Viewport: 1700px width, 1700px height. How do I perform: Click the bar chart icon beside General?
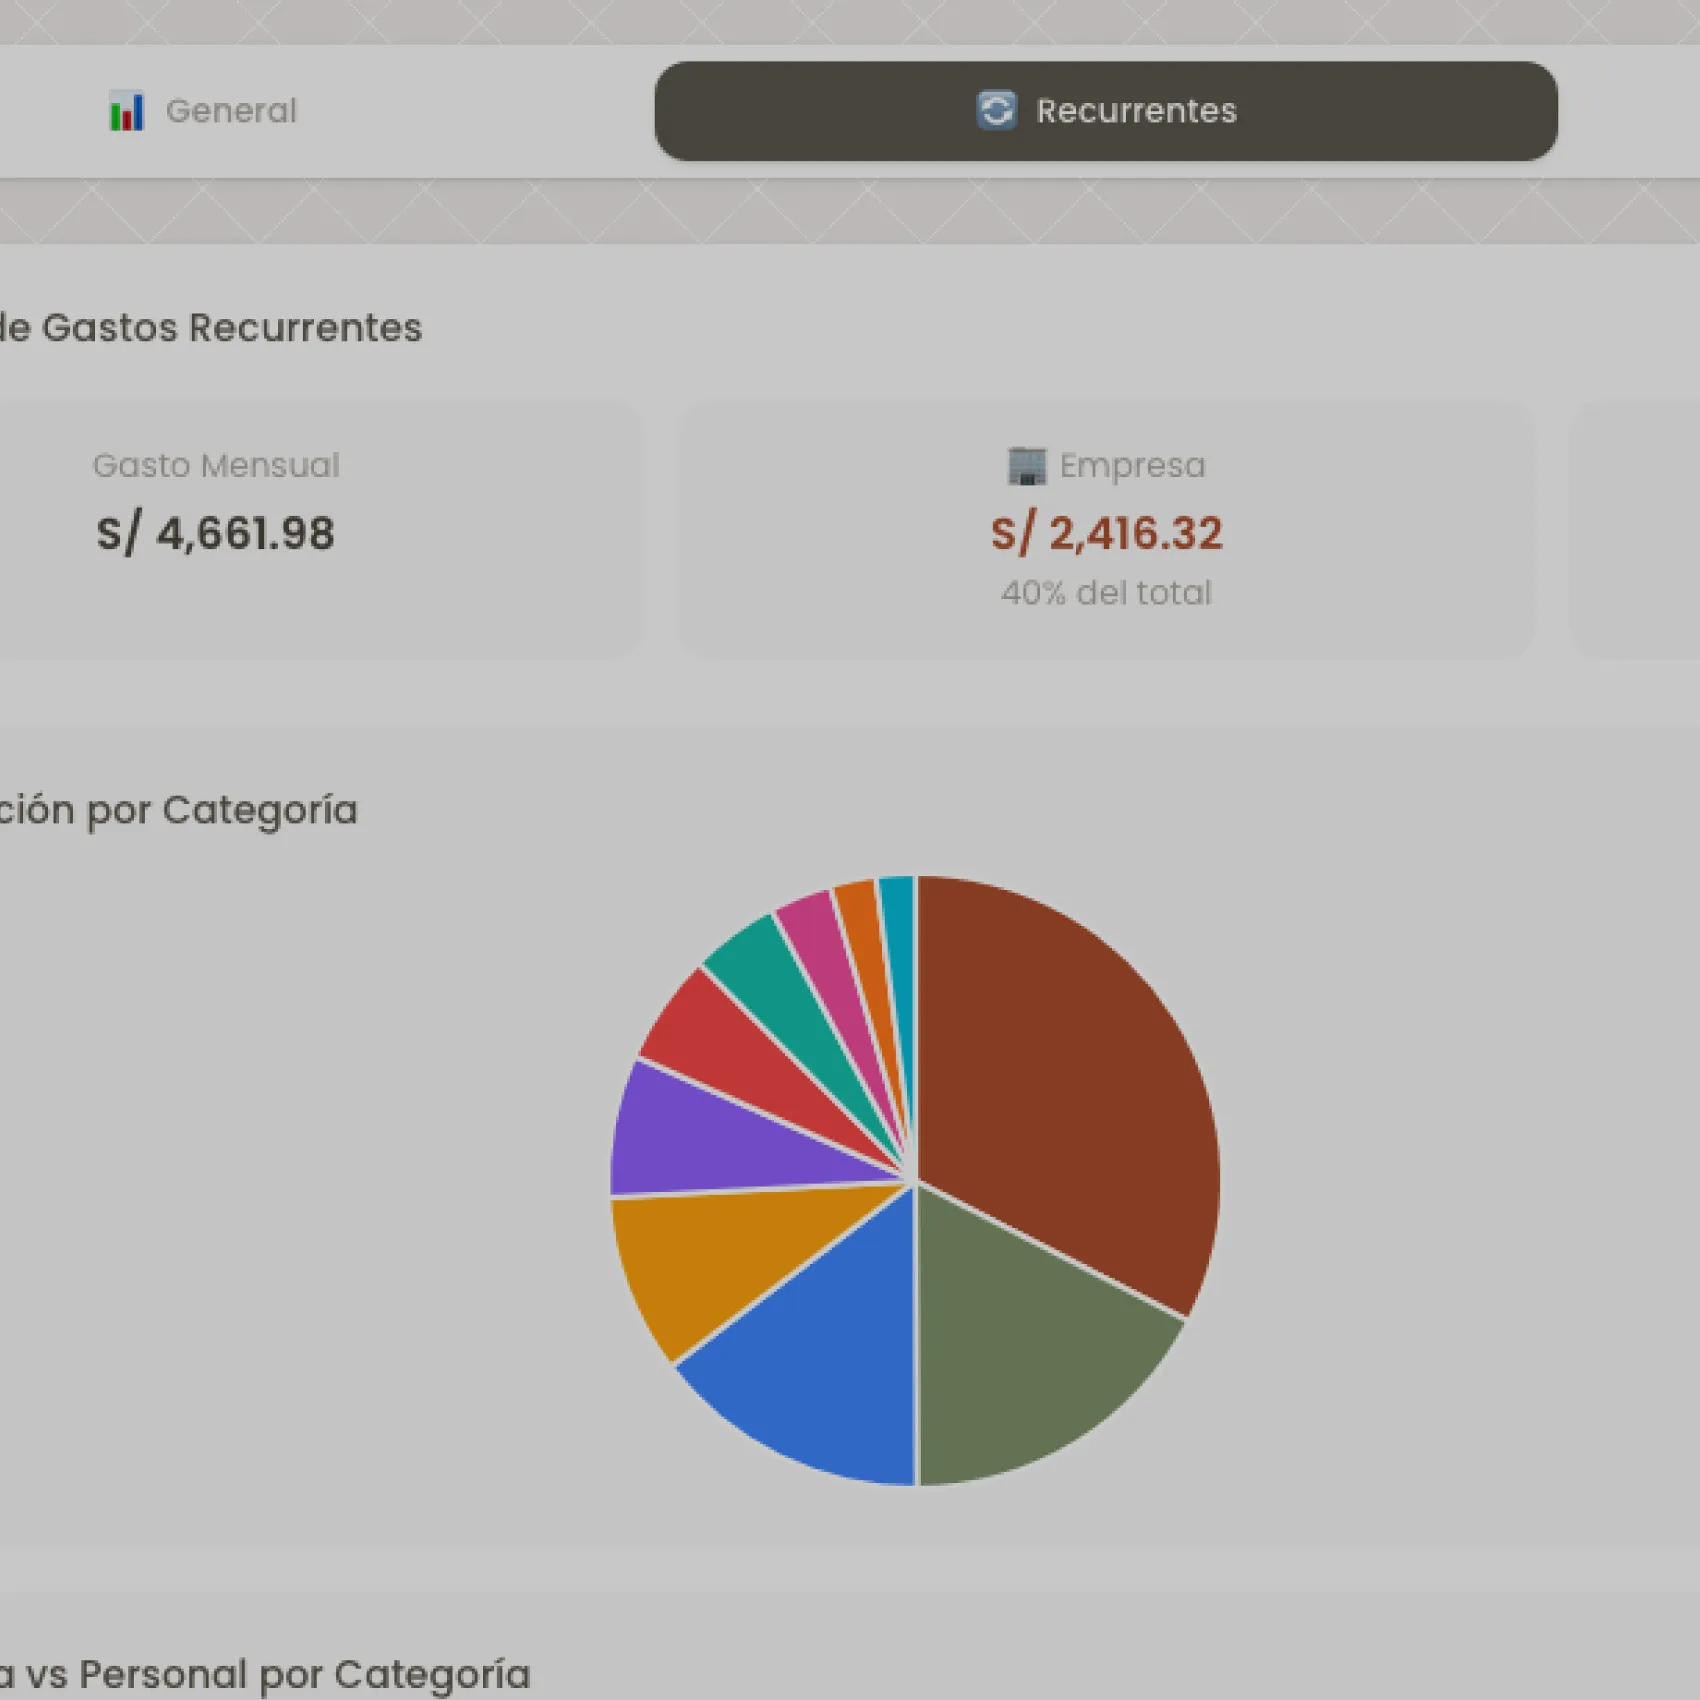127,111
